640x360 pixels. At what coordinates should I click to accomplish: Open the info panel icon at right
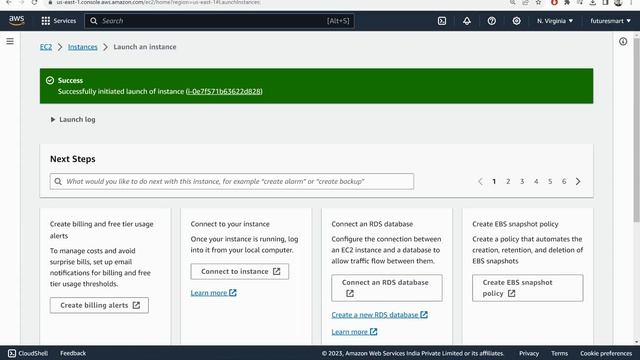point(623,41)
